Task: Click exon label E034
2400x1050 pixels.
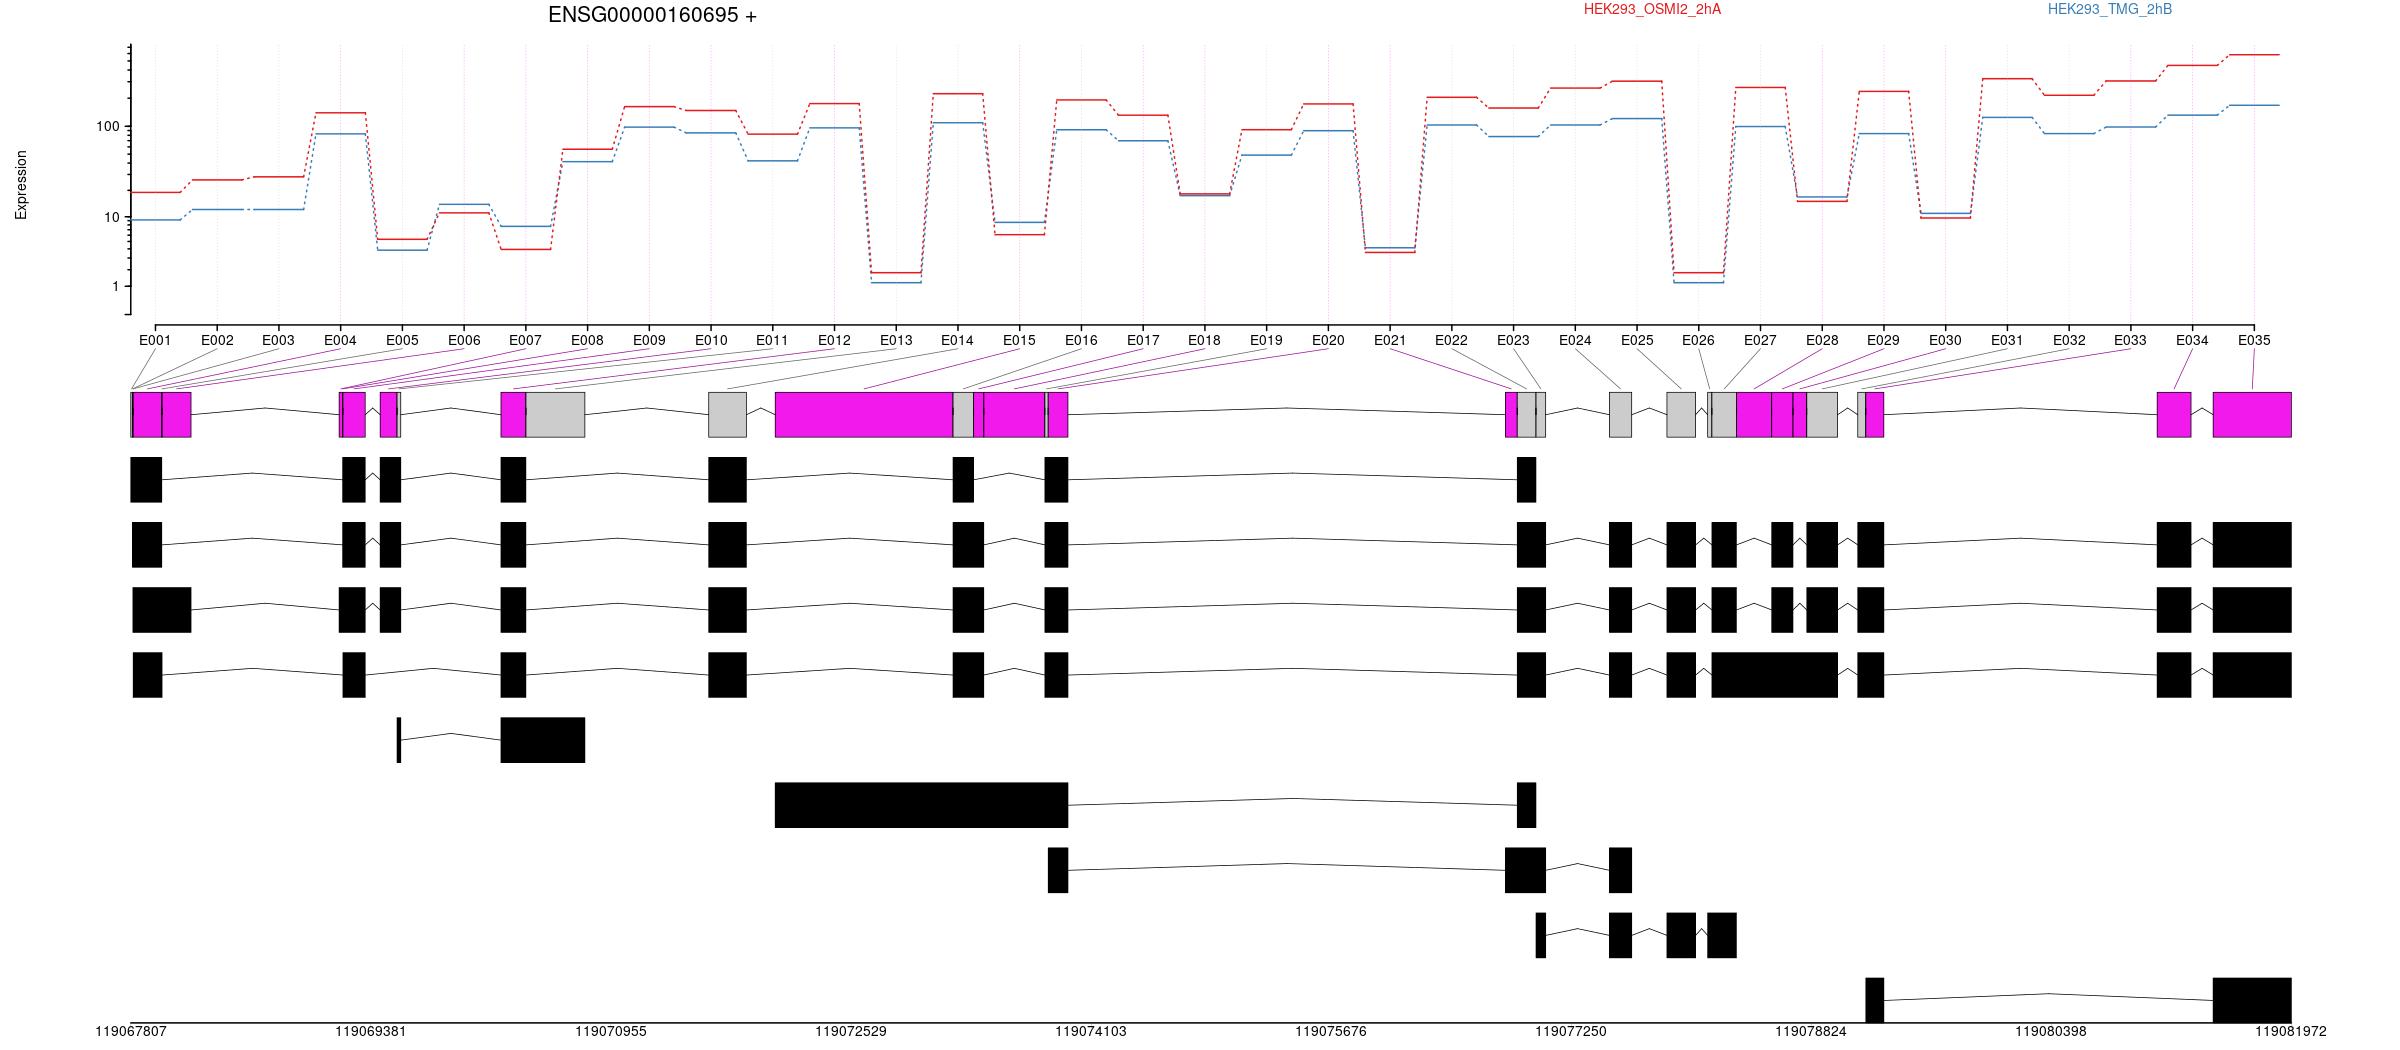Action: pos(2192,340)
